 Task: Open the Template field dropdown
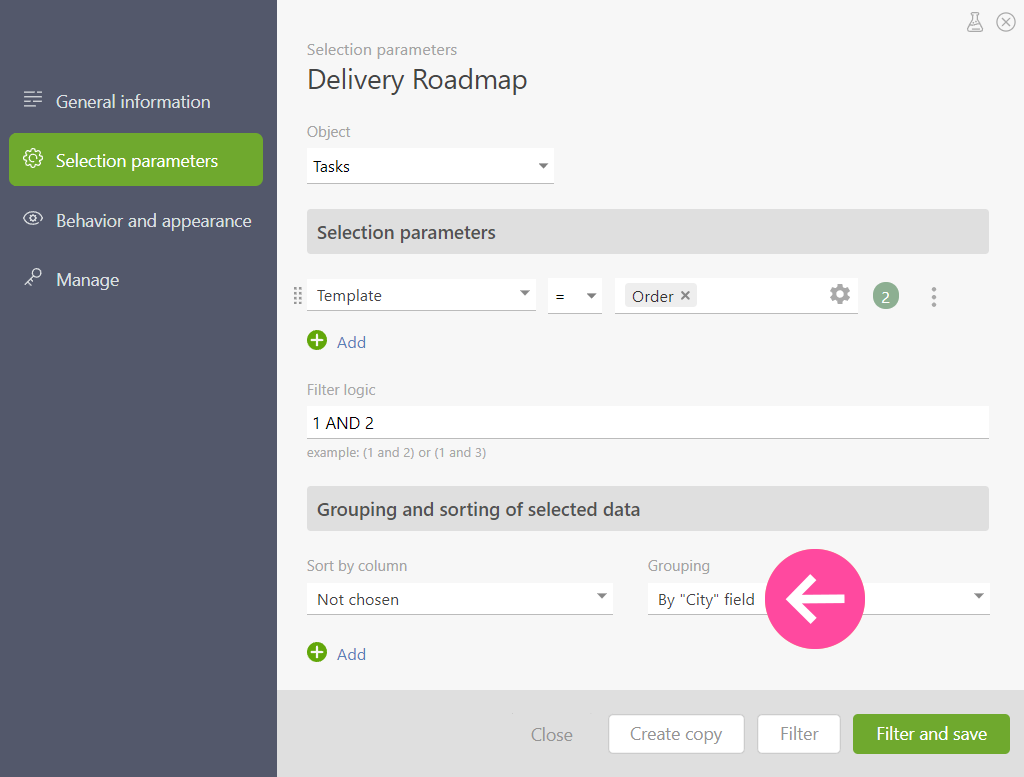(421, 295)
